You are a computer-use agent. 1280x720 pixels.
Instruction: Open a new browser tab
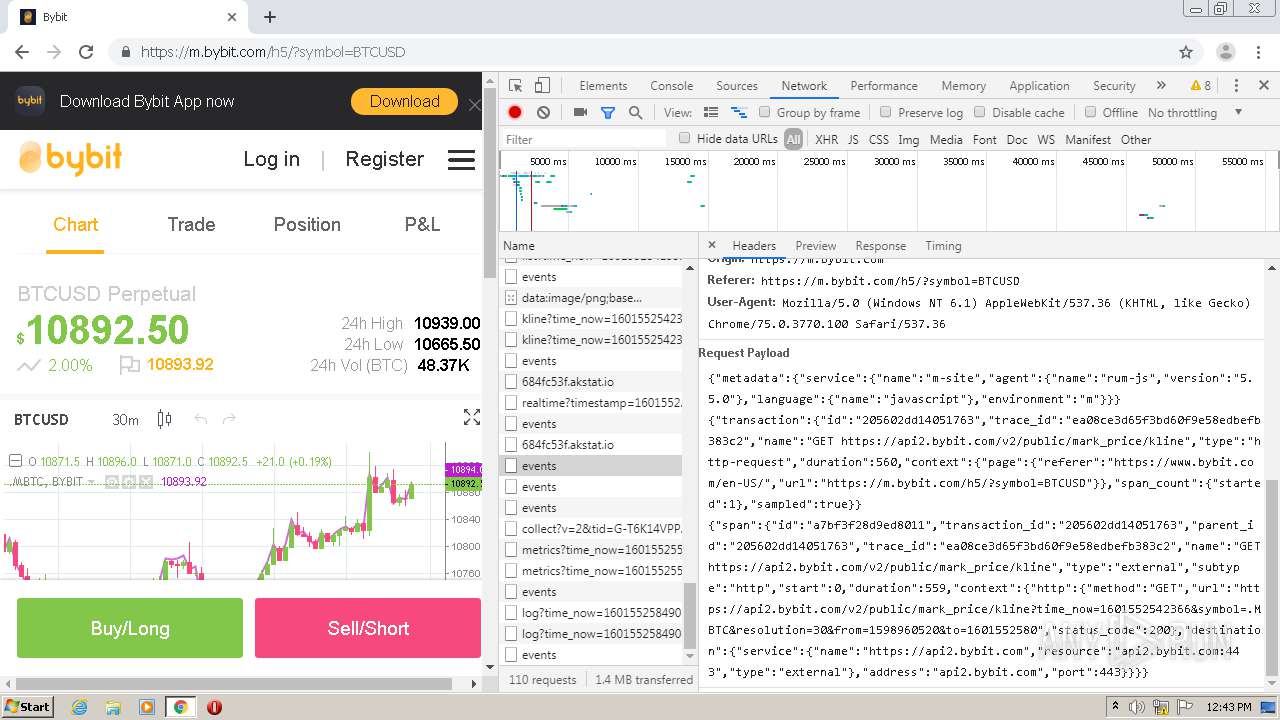pos(270,17)
